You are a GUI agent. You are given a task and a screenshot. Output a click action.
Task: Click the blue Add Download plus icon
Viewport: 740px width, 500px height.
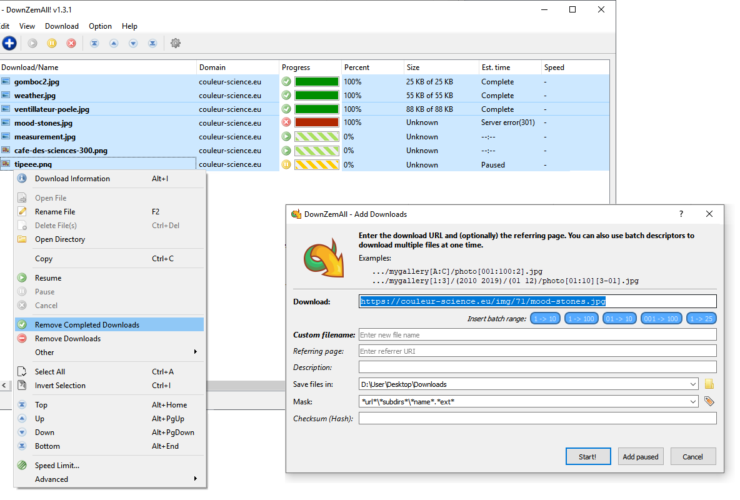[10, 43]
